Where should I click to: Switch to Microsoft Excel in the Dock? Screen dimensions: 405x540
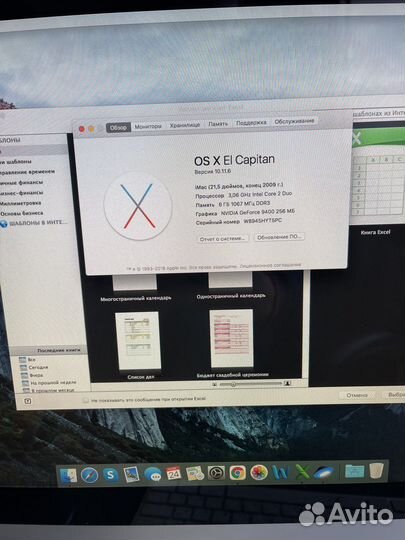click(302, 472)
